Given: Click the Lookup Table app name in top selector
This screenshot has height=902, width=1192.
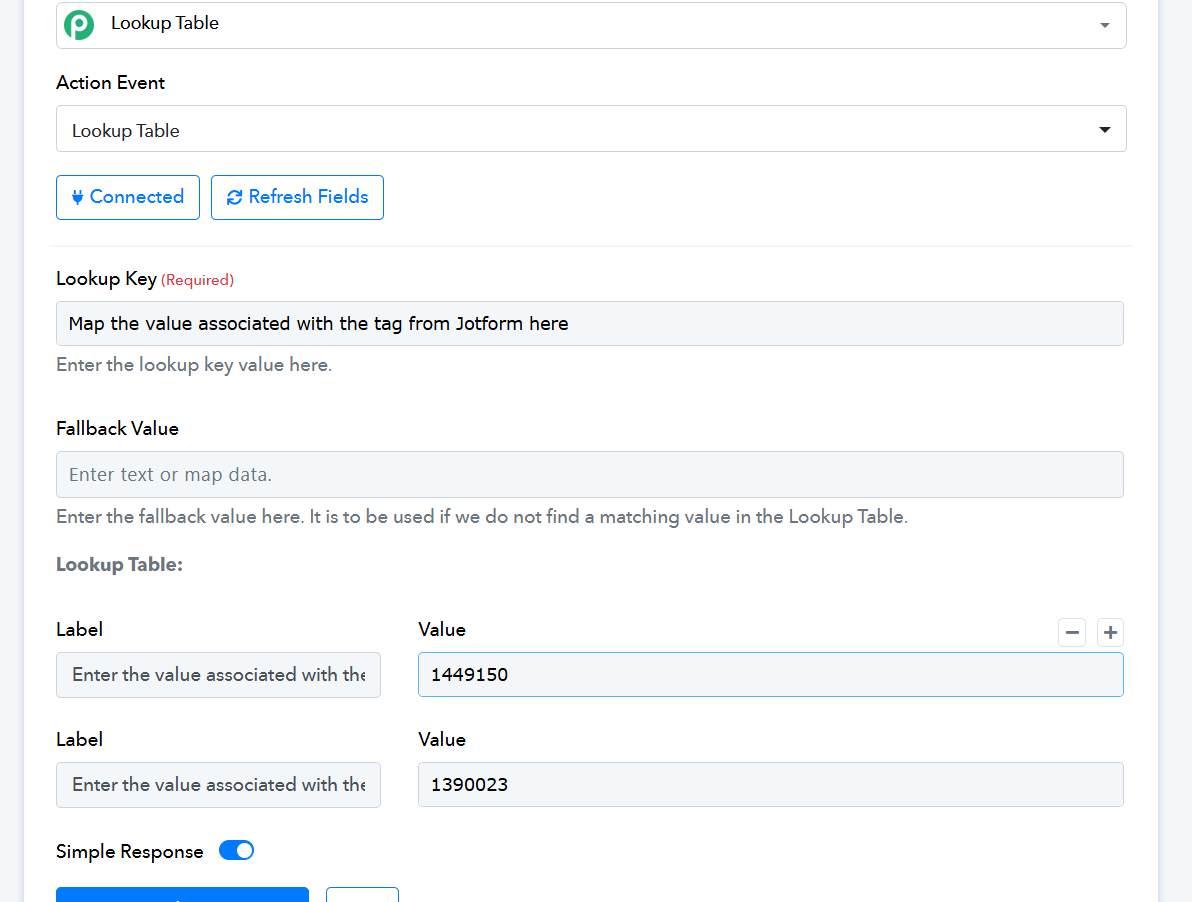Looking at the screenshot, I should [x=165, y=23].
